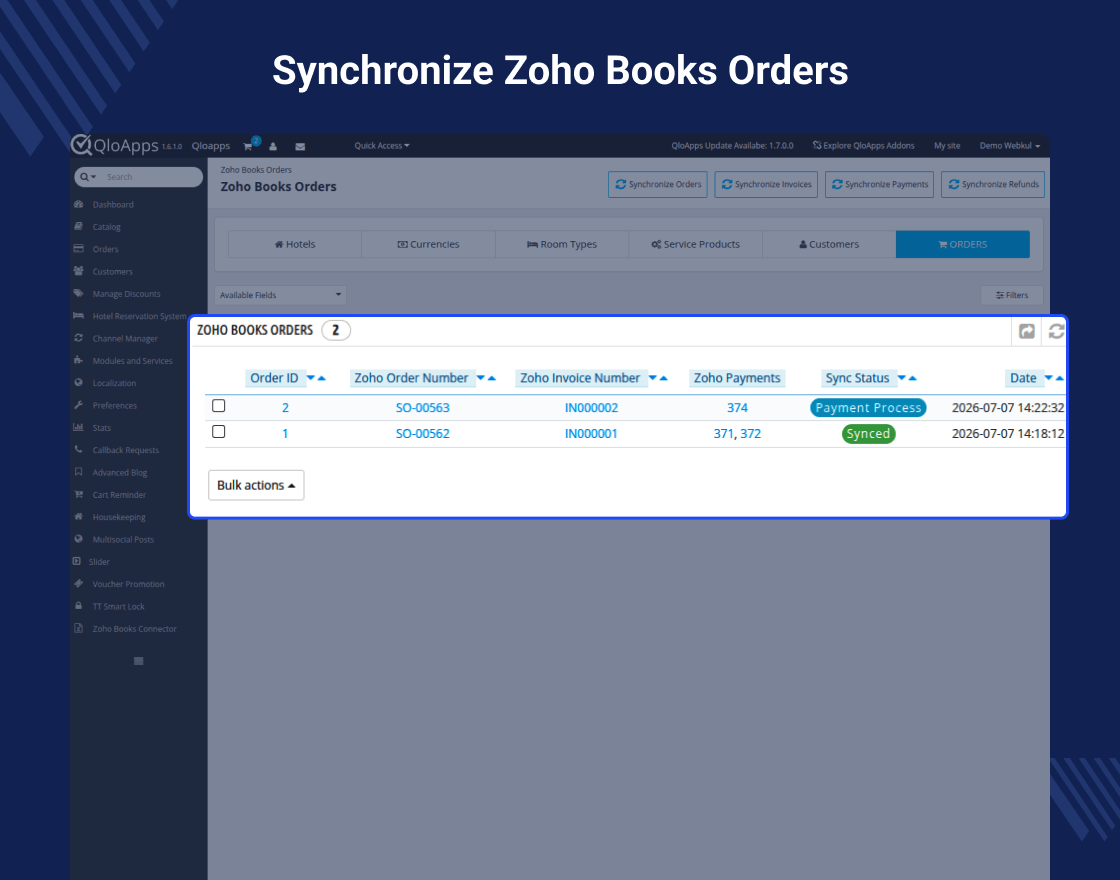Open the Demo Webkul account menu
Image resolution: width=1120 pixels, height=880 pixels.
1009,146
